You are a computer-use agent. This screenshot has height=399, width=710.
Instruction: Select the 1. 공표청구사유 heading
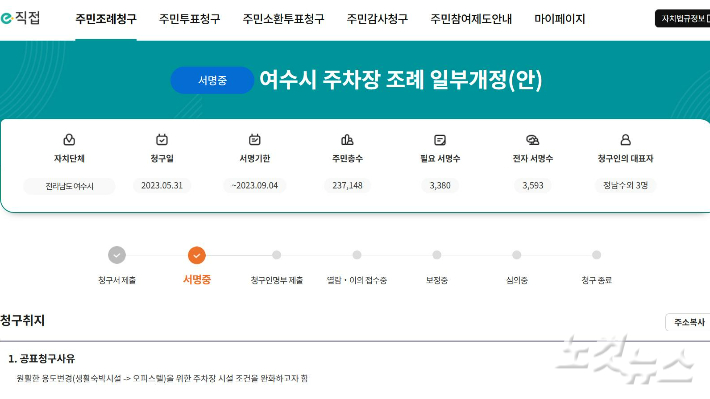[42, 359]
